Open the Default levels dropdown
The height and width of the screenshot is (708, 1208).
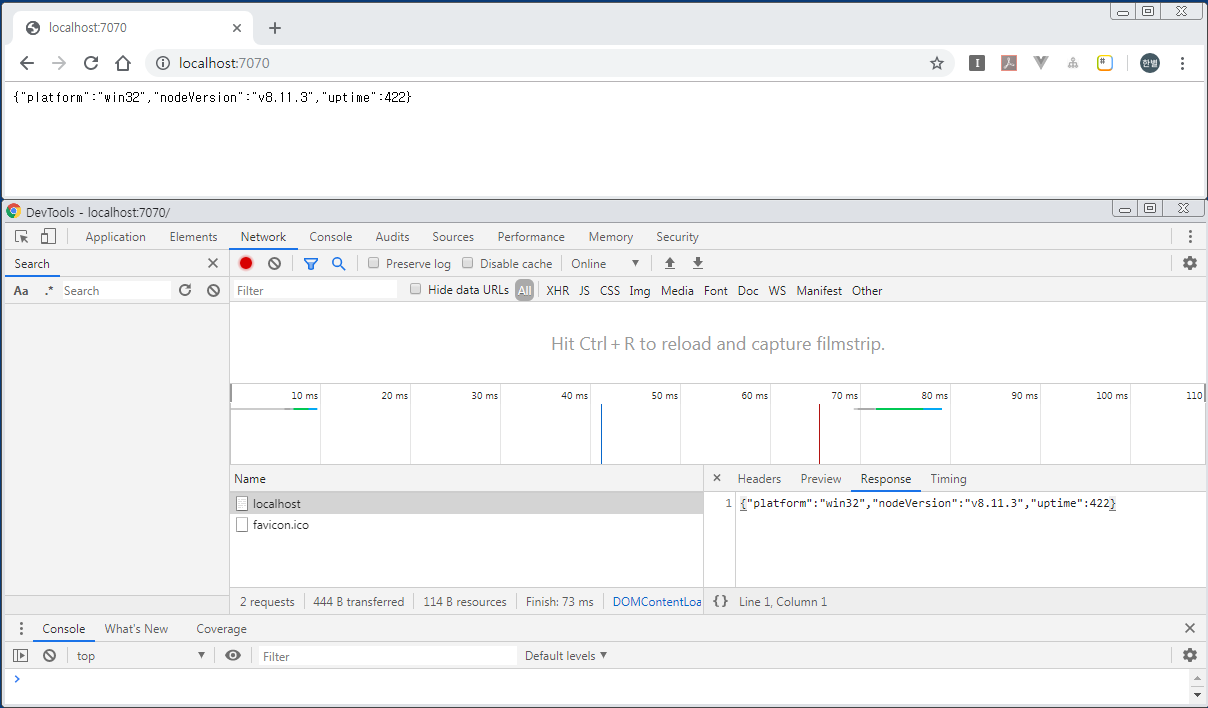click(x=566, y=656)
